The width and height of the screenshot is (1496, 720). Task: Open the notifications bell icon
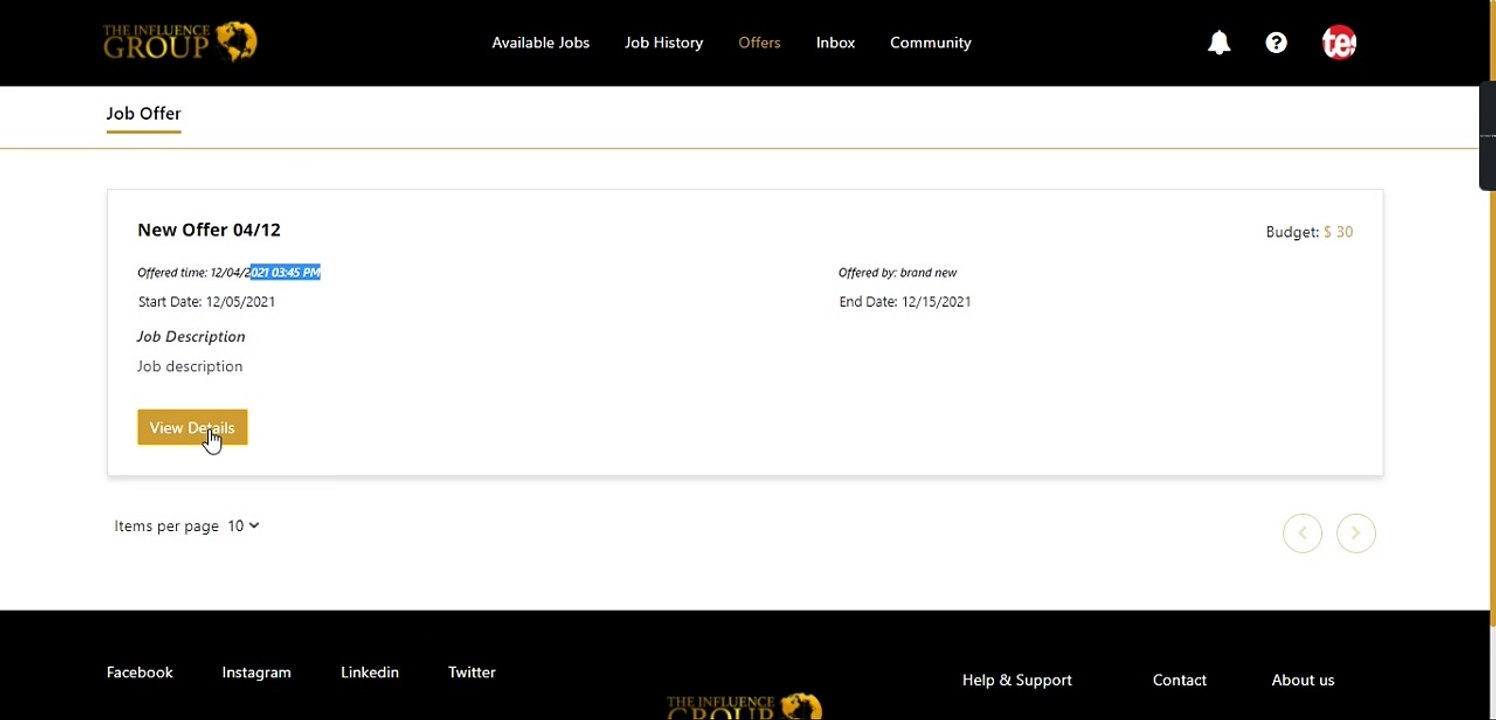click(1218, 43)
